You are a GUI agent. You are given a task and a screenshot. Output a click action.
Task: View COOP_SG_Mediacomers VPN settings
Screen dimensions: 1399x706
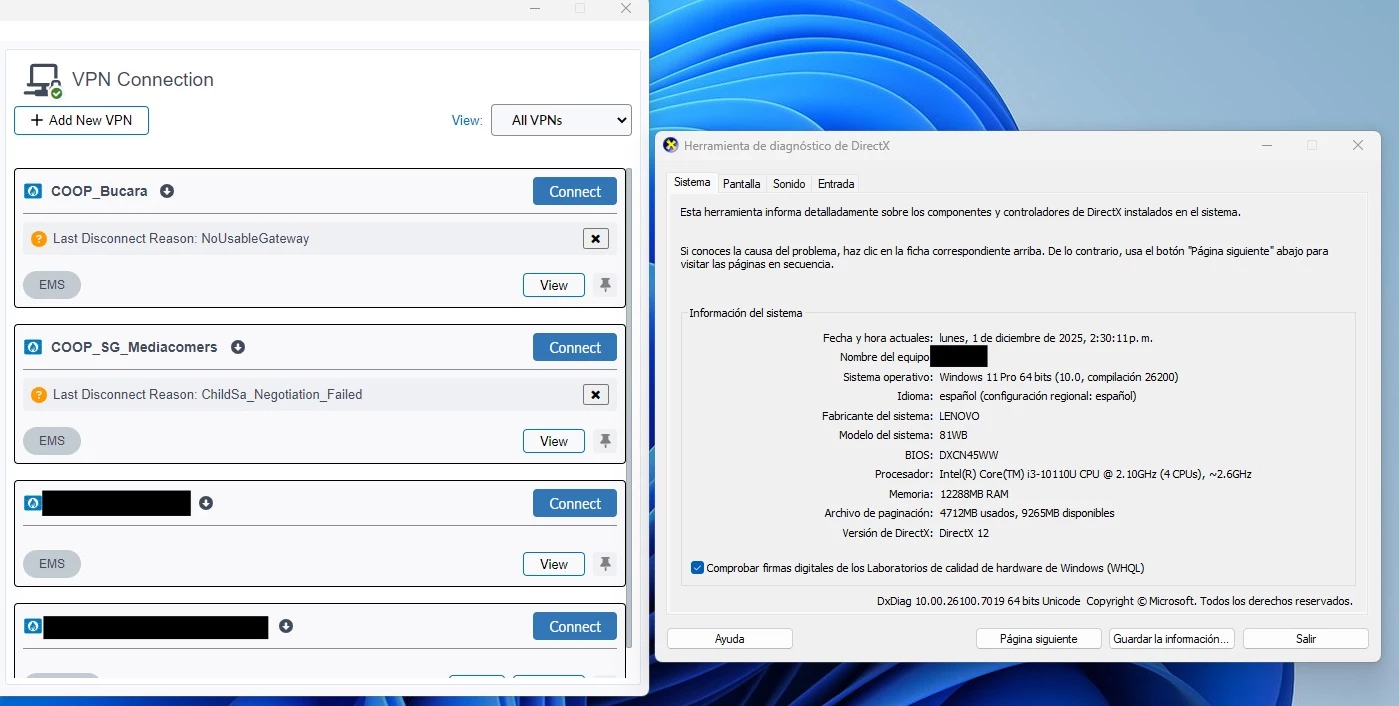pyautogui.click(x=554, y=441)
